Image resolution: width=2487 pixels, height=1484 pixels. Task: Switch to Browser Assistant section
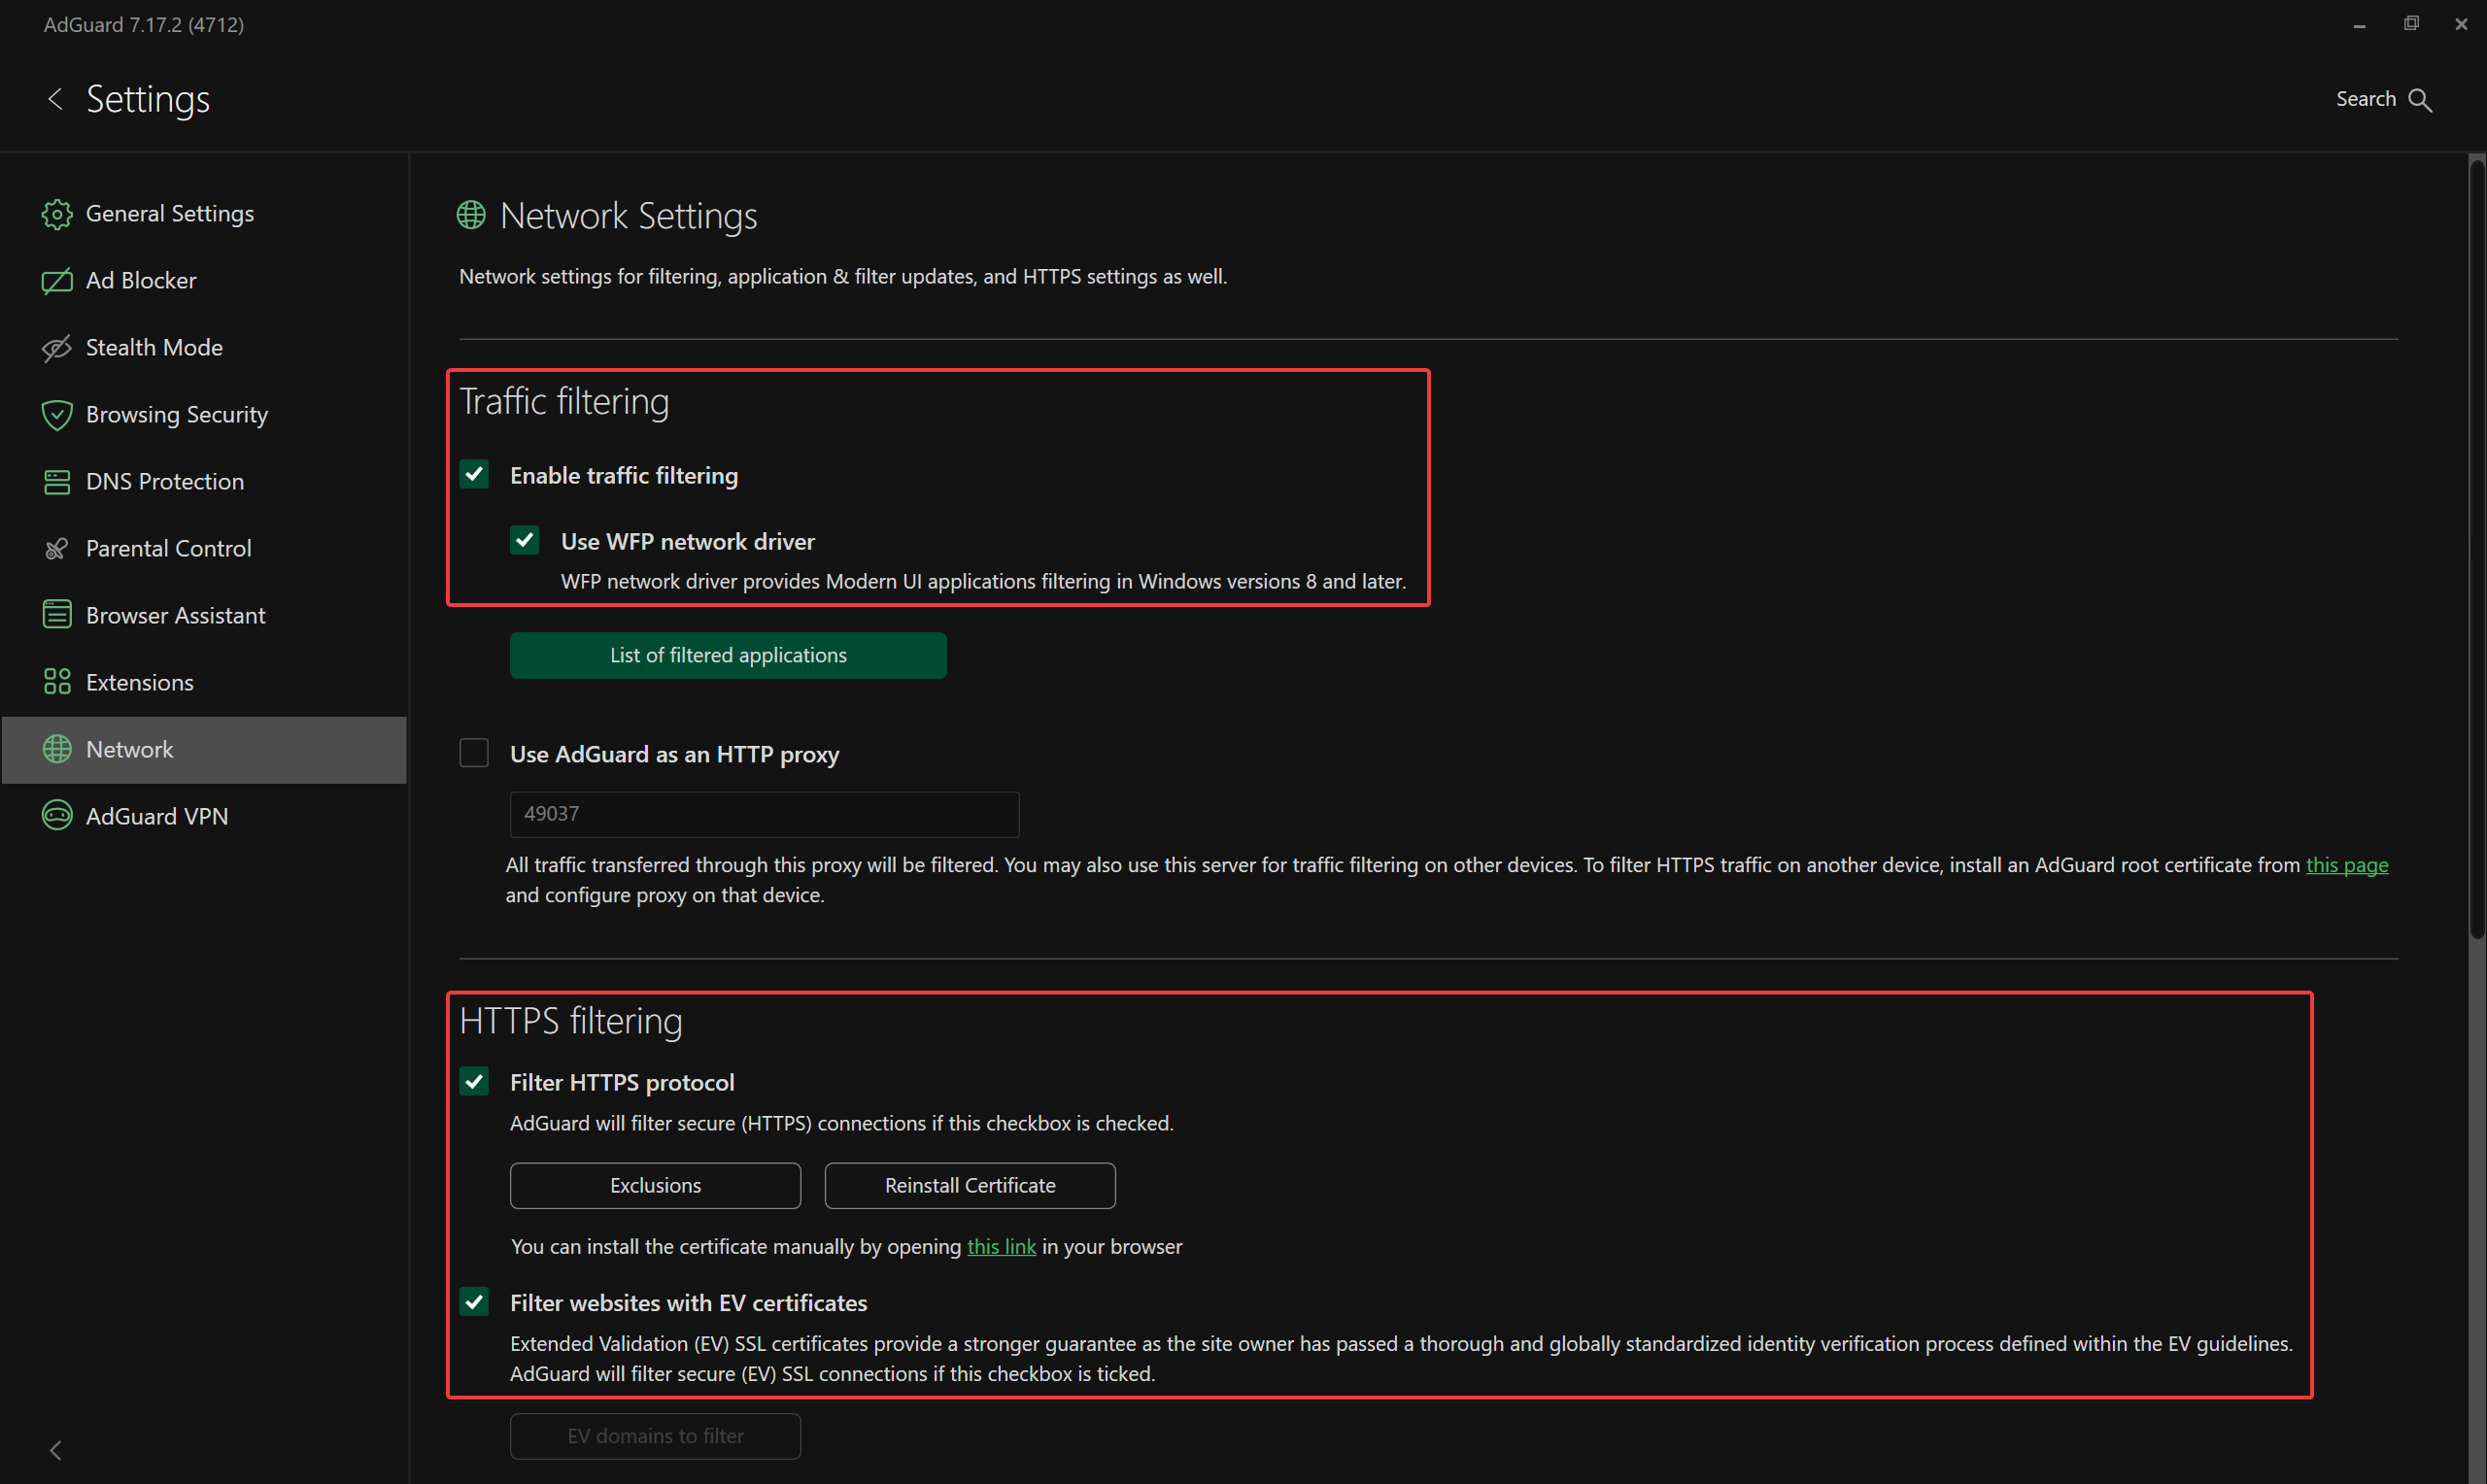click(175, 616)
